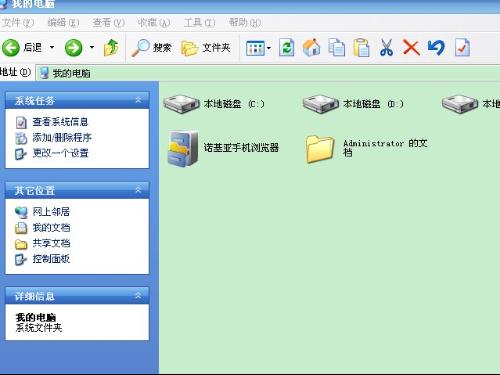
Task: Click the Up one level folder icon
Action: pos(111,48)
